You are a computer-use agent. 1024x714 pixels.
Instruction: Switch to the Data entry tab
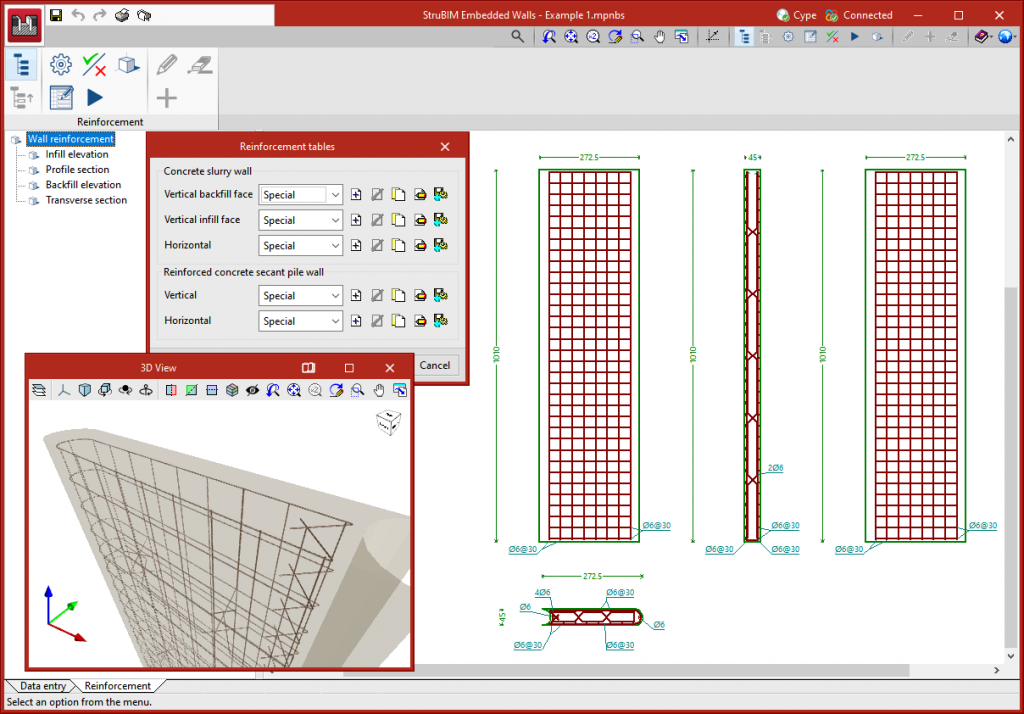43,686
